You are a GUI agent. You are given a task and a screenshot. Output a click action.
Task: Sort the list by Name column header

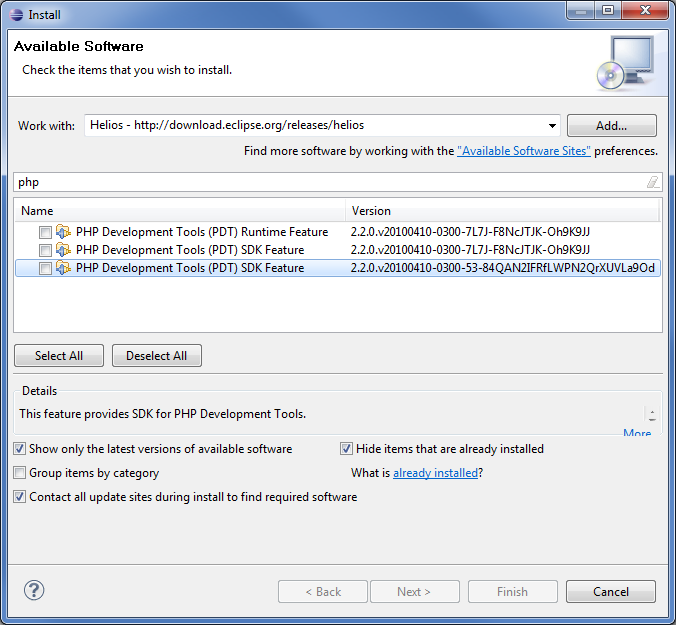(180, 211)
